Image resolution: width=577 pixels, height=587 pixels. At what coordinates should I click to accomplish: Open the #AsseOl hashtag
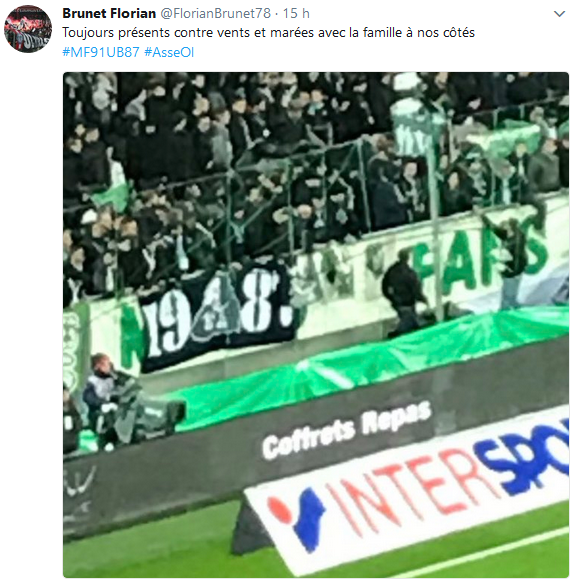pos(169,52)
